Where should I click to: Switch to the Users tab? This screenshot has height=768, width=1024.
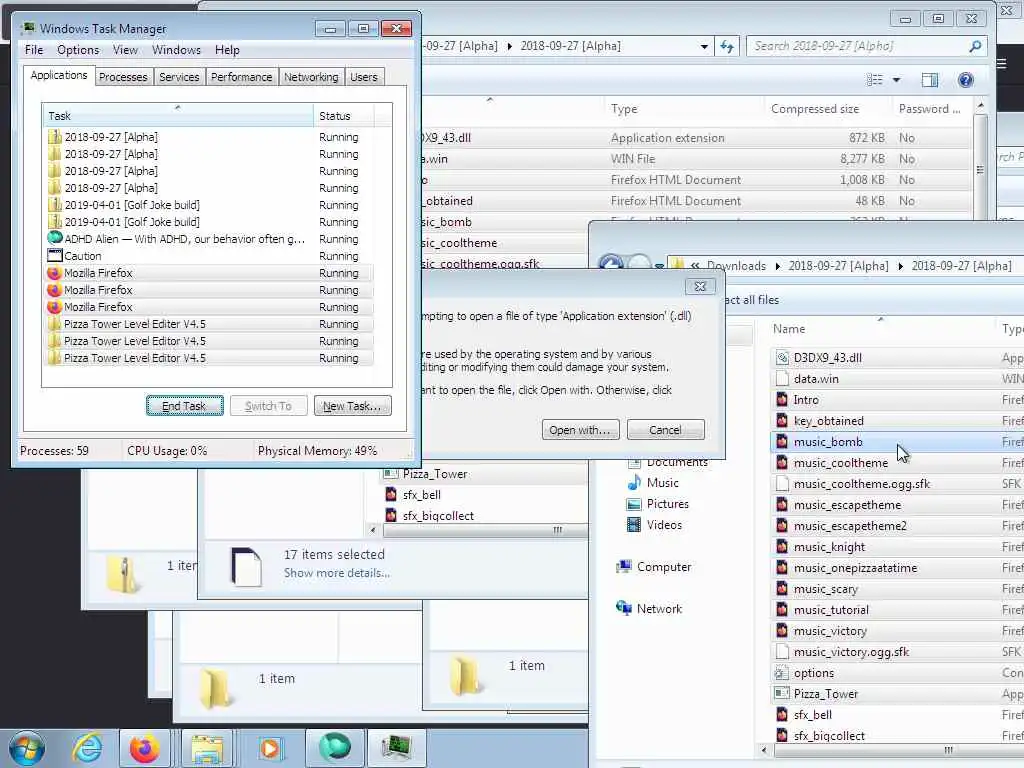(x=363, y=77)
